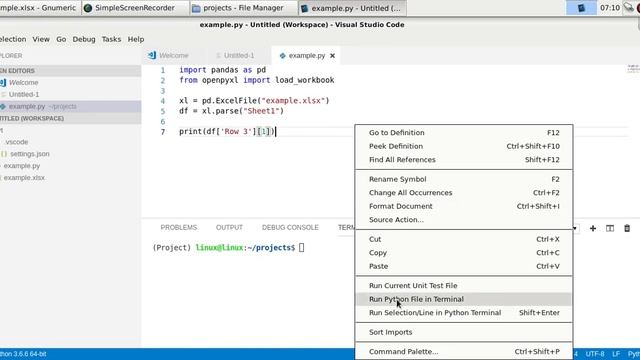Switch to projects File Manager in taskbar
Screen dimensions: 640x360
[244, 8]
